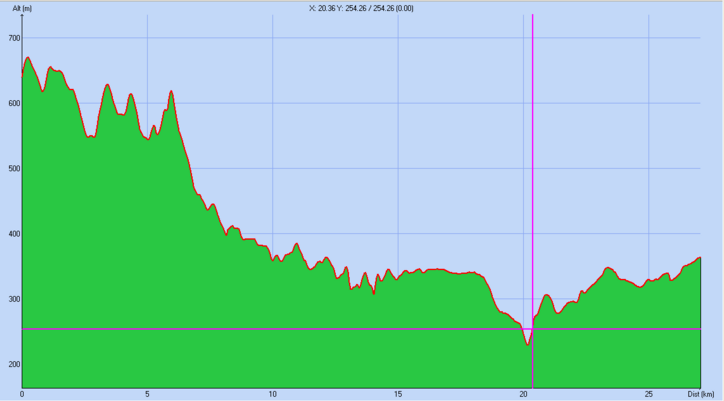The height and width of the screenshot is (401, 724).
Task: Click the 200 altitude tick label
Action: pos(14,364)
